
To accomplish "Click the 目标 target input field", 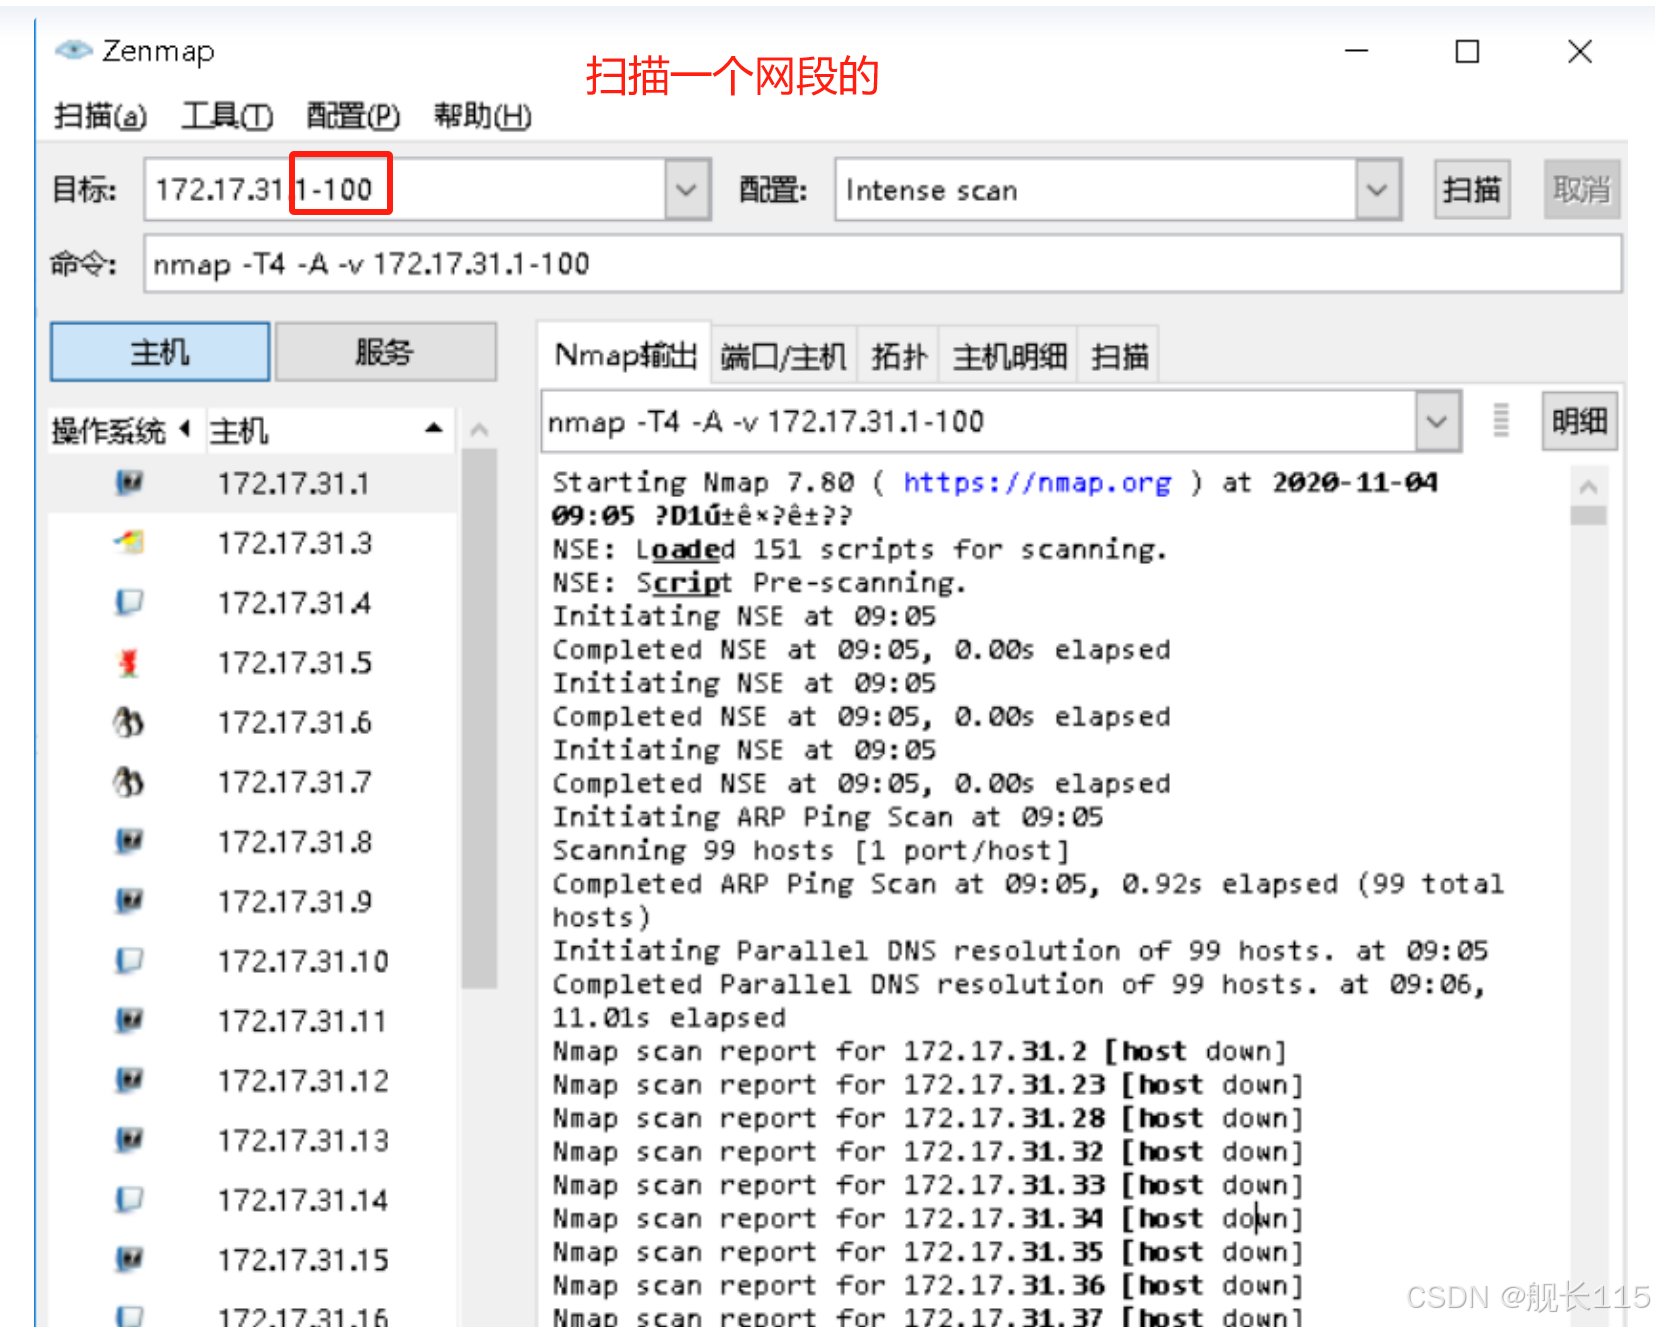I will 406,189.
